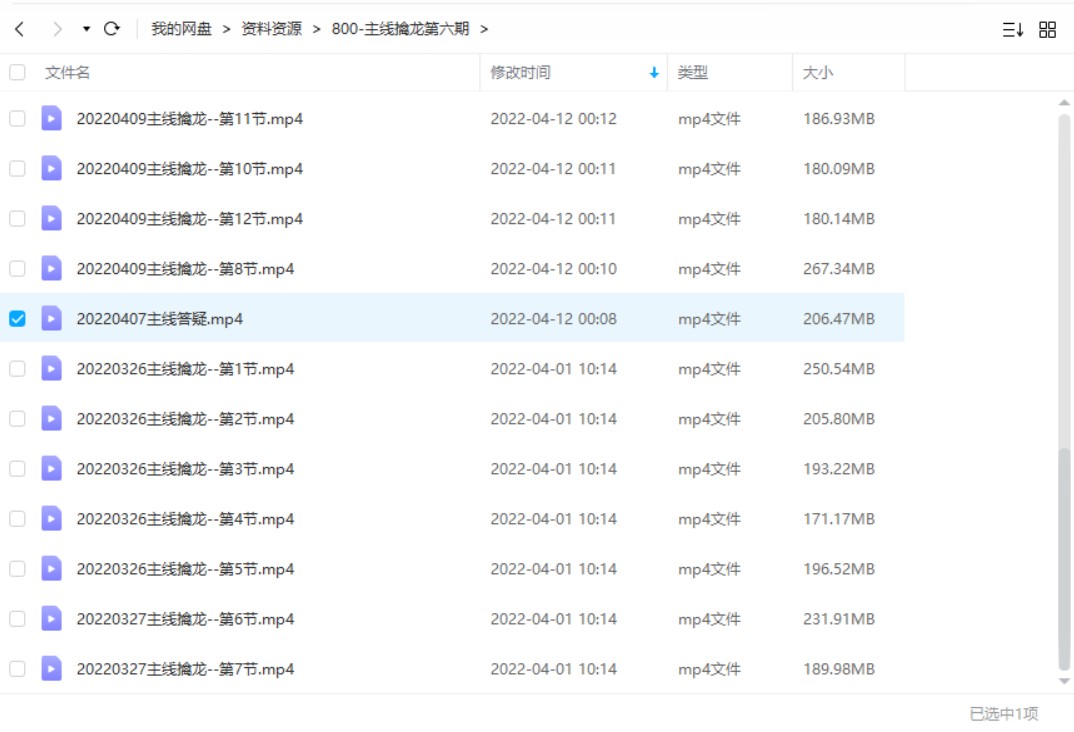
Task: Click the scrollbar down arrow
Action: (1064, 681)
